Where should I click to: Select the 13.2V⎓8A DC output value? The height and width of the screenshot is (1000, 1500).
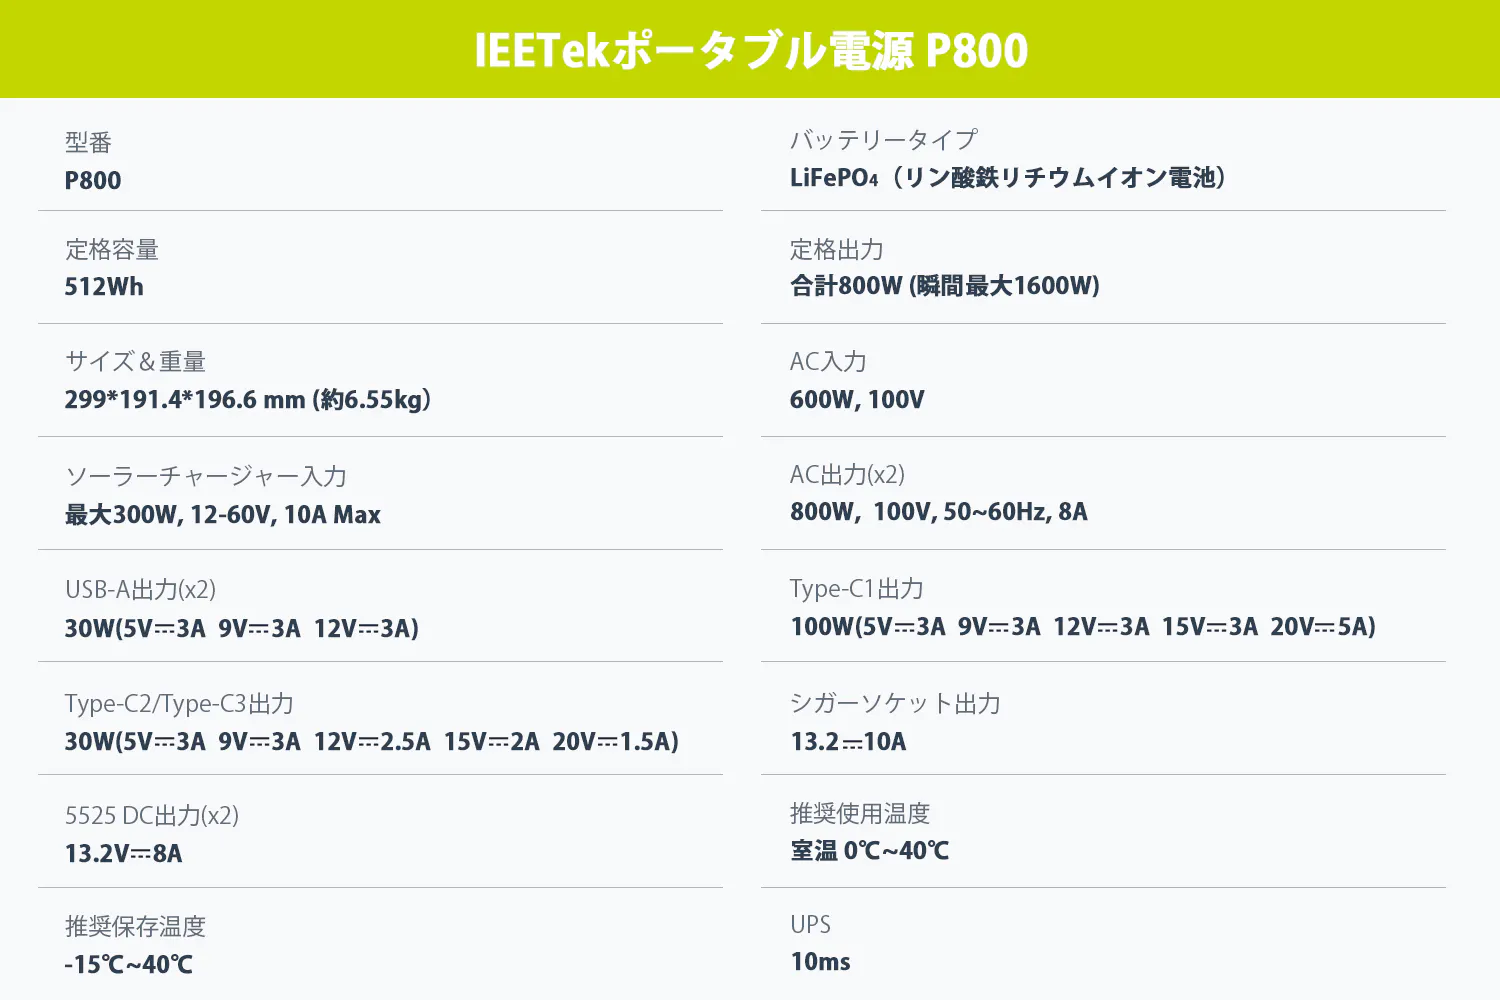point(123,854)
